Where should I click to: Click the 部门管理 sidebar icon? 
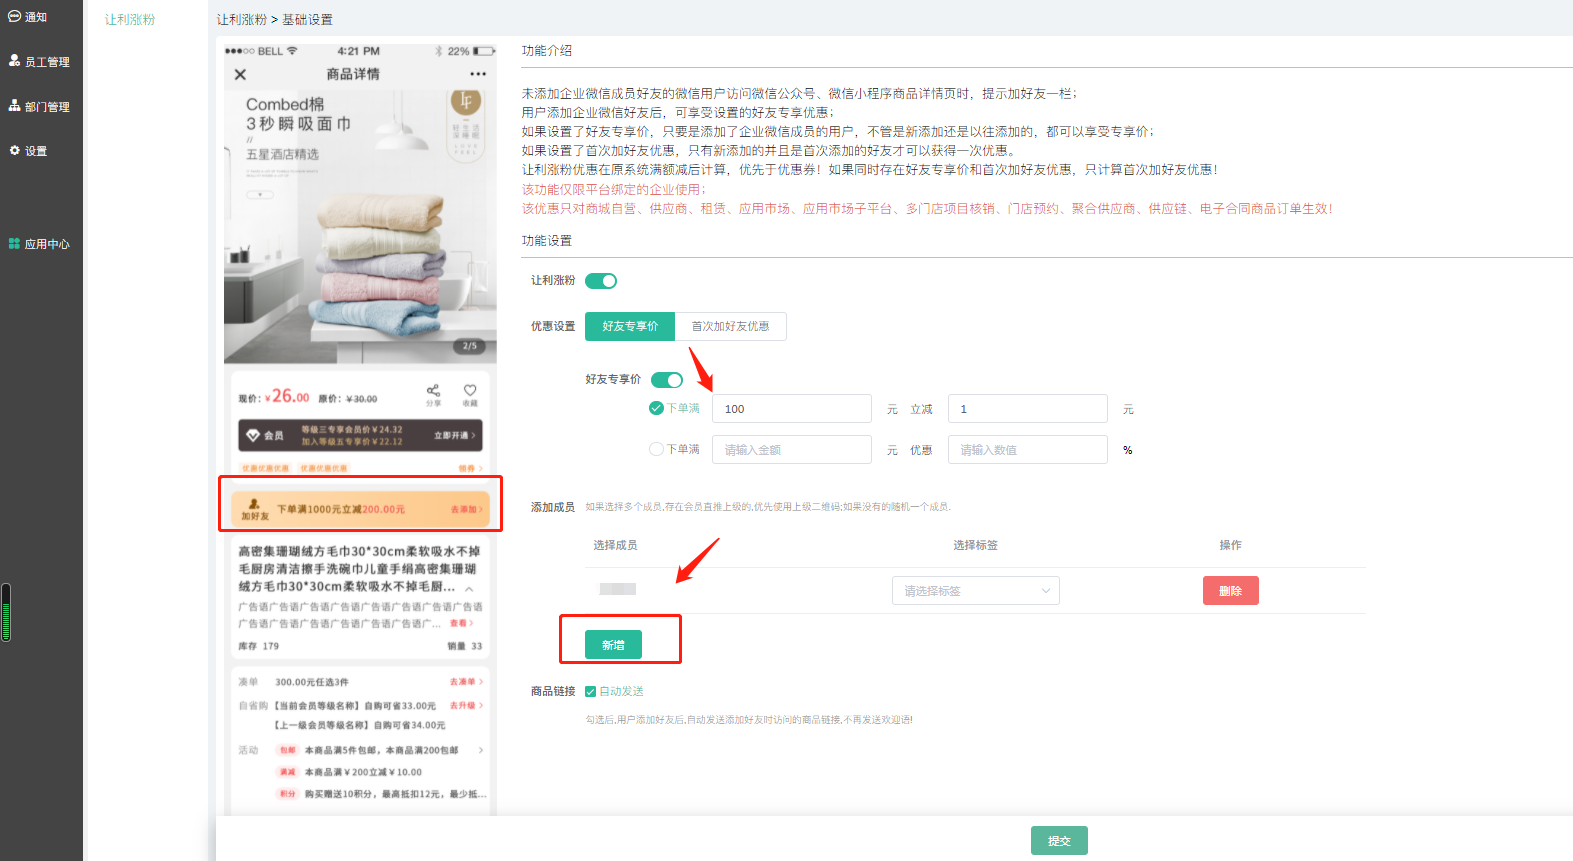click(x=15, y=106)
